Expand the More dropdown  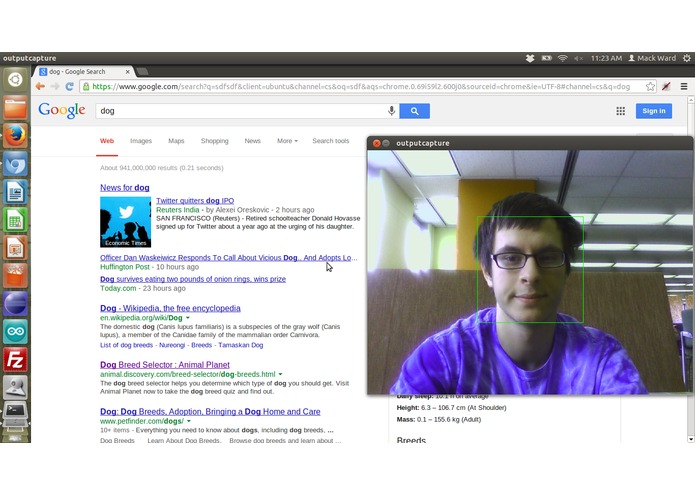click(x=287, y=141)
